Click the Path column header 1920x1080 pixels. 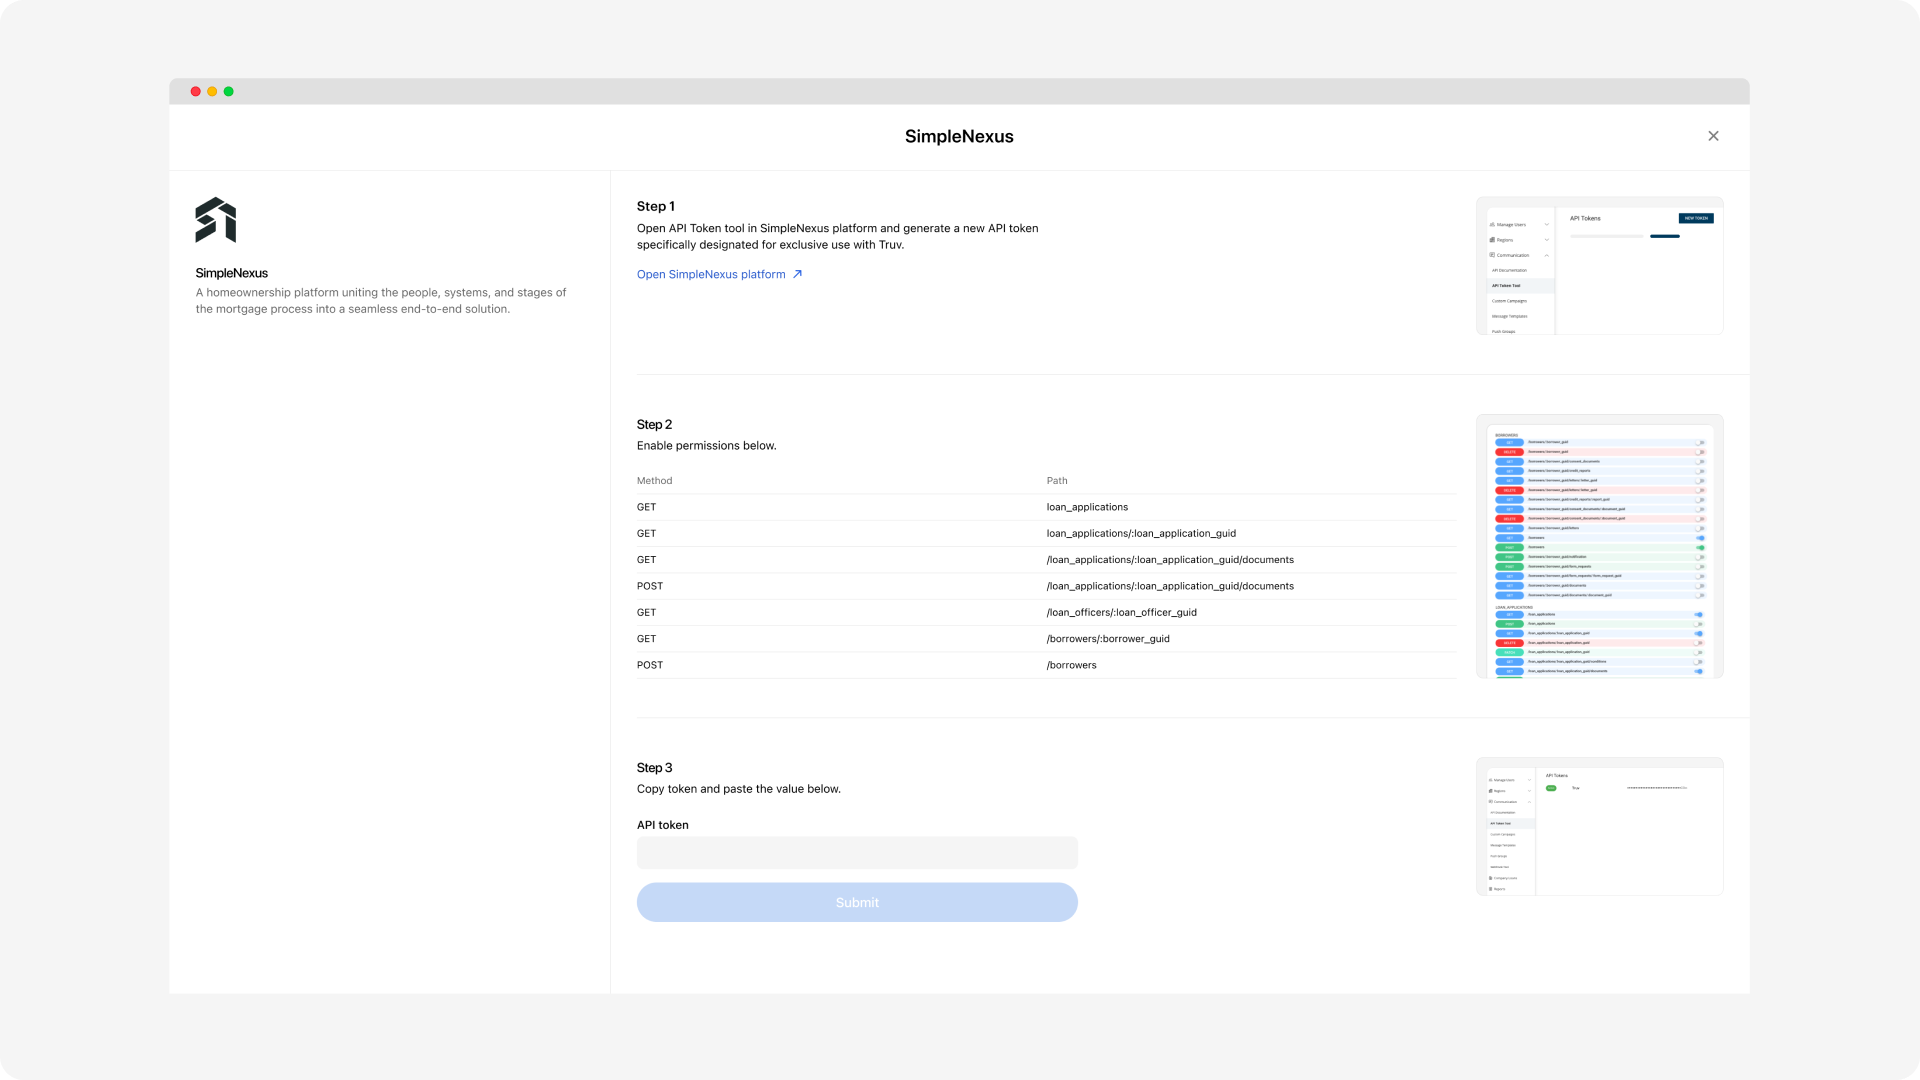pyautogui.click(x=1057, y=481)
